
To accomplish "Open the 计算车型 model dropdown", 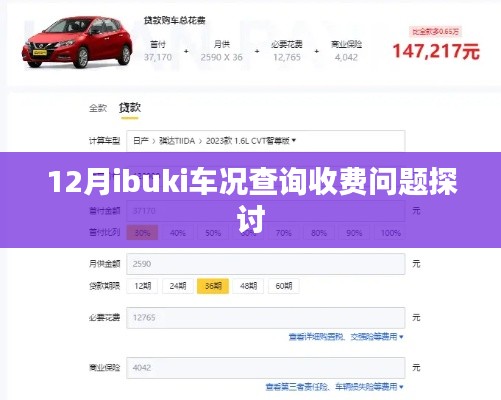I will 266,141.
